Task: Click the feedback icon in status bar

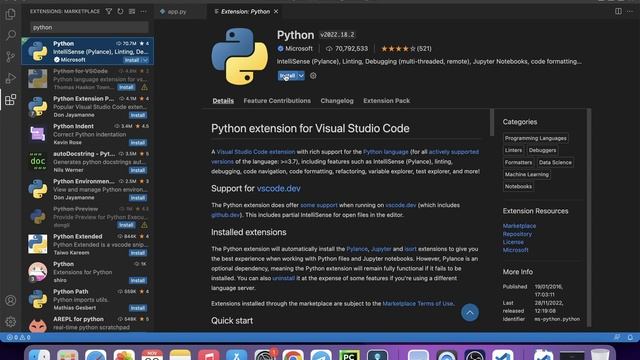Action: click(617, 338)
